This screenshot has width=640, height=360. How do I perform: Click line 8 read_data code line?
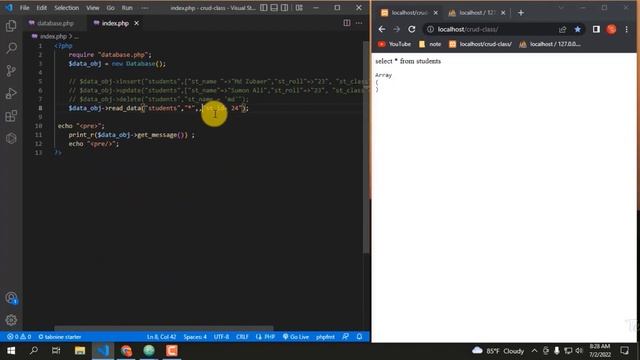(x=158, y=108)
